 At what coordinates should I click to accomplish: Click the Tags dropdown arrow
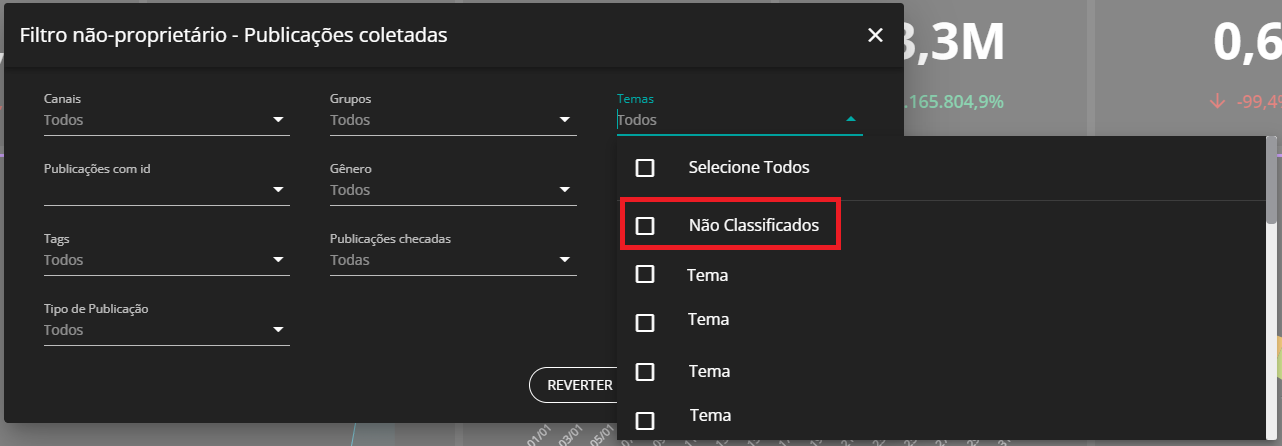pos(279,260)
